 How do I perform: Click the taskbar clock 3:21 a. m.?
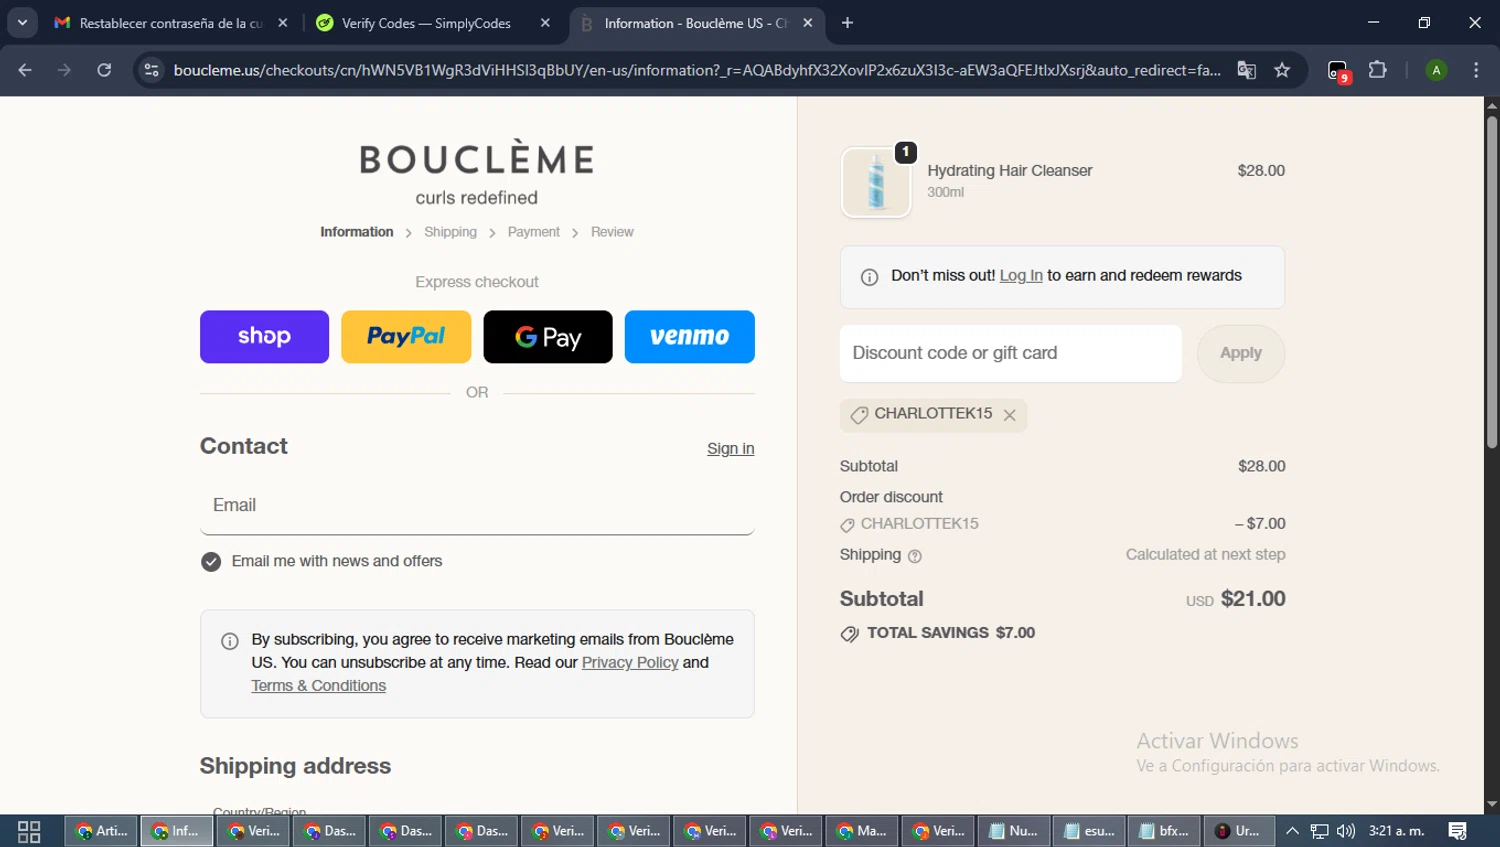[x=1396, y=831]
